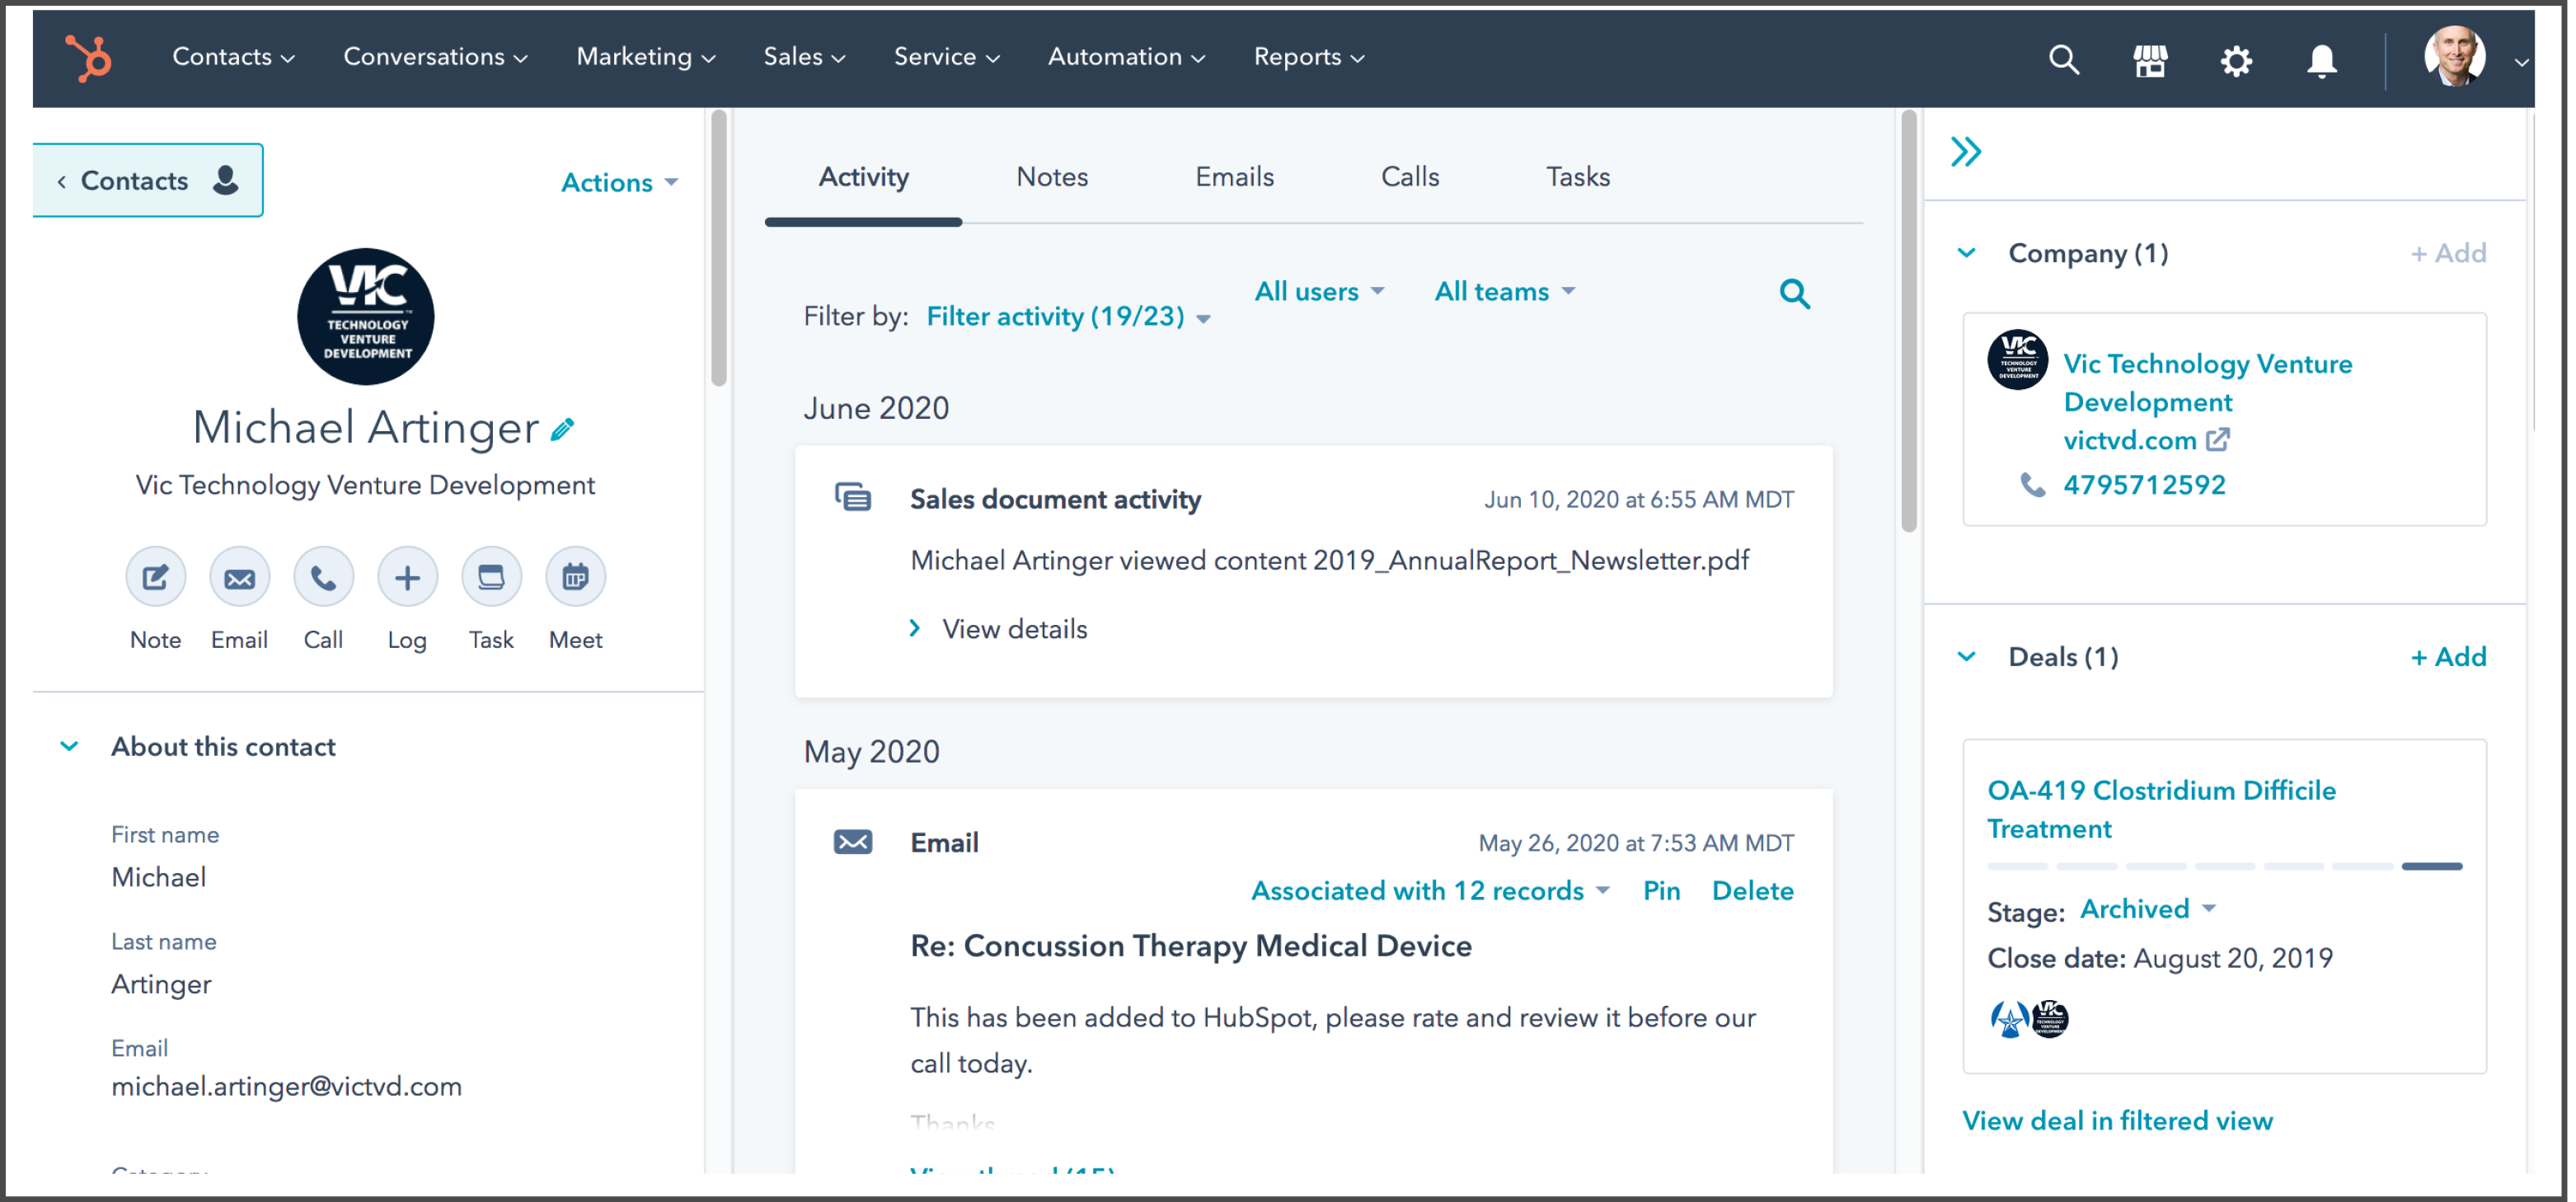2576x1202 pixels.
Task: Open Vic Technology Venture Development company link
Action: (2207, 383)
